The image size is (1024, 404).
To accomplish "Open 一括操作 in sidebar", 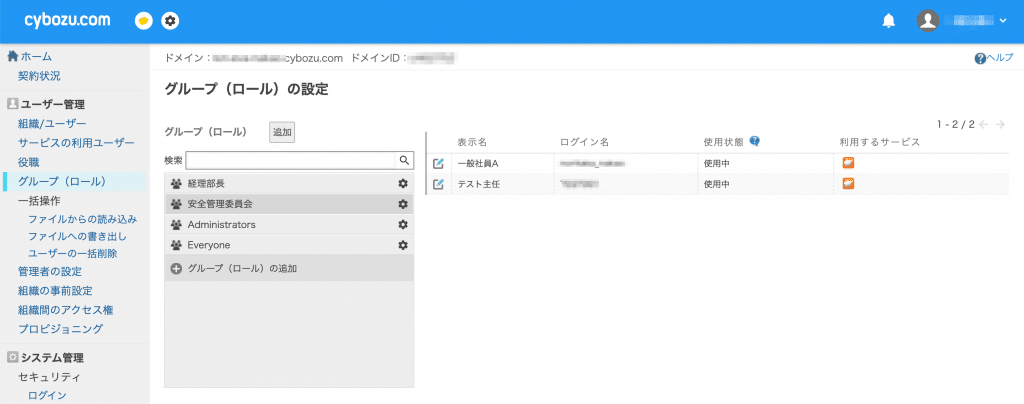I will click(39, 201).
